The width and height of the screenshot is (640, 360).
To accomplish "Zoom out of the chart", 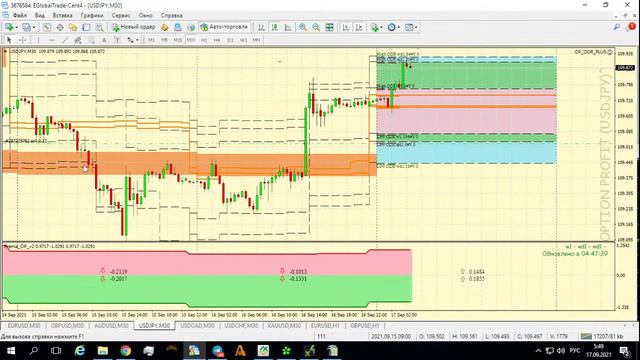I will coord(316,27).
